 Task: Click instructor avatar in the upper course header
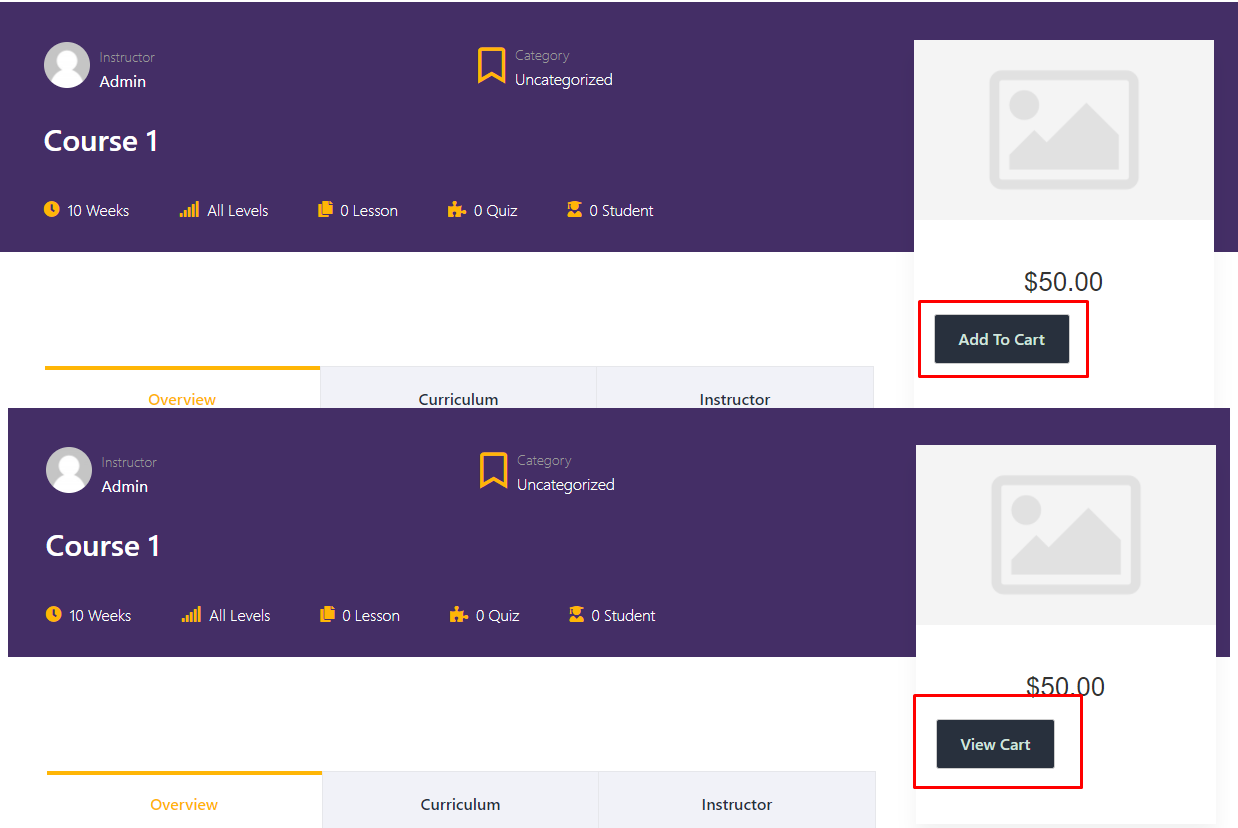(67, 65)
